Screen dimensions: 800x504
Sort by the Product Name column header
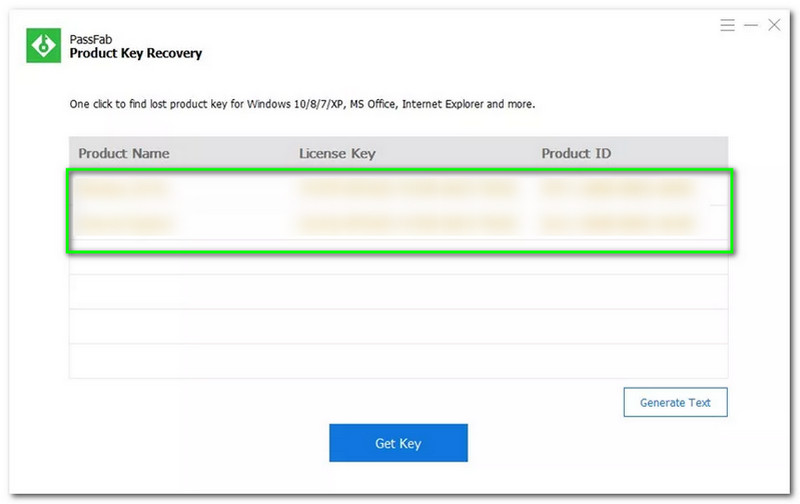124,153
